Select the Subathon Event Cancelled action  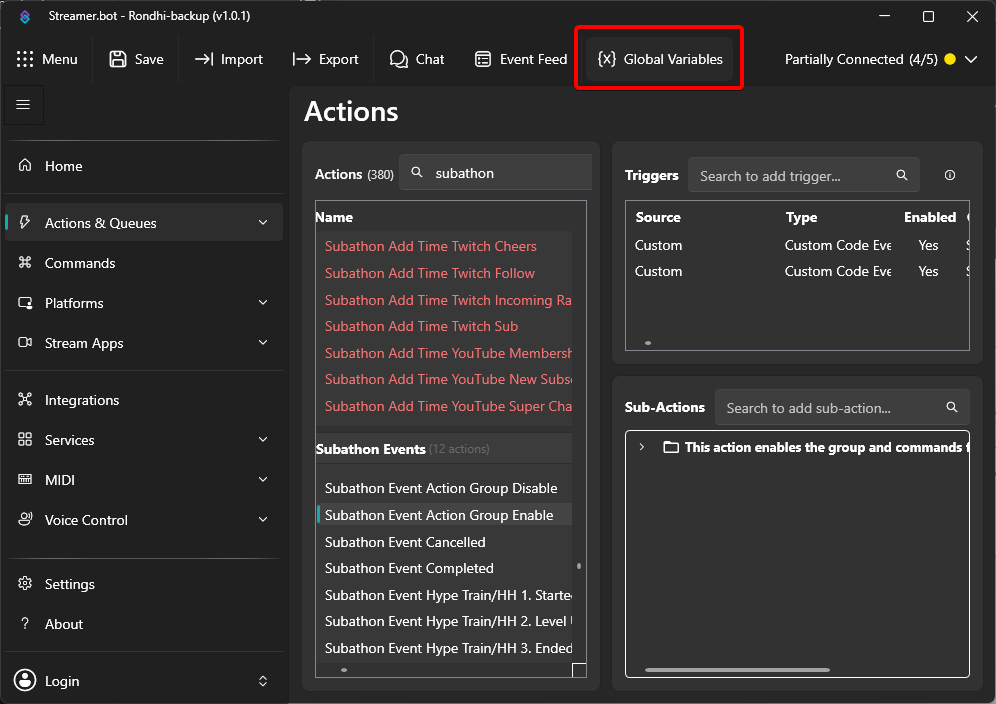(405, 541)
